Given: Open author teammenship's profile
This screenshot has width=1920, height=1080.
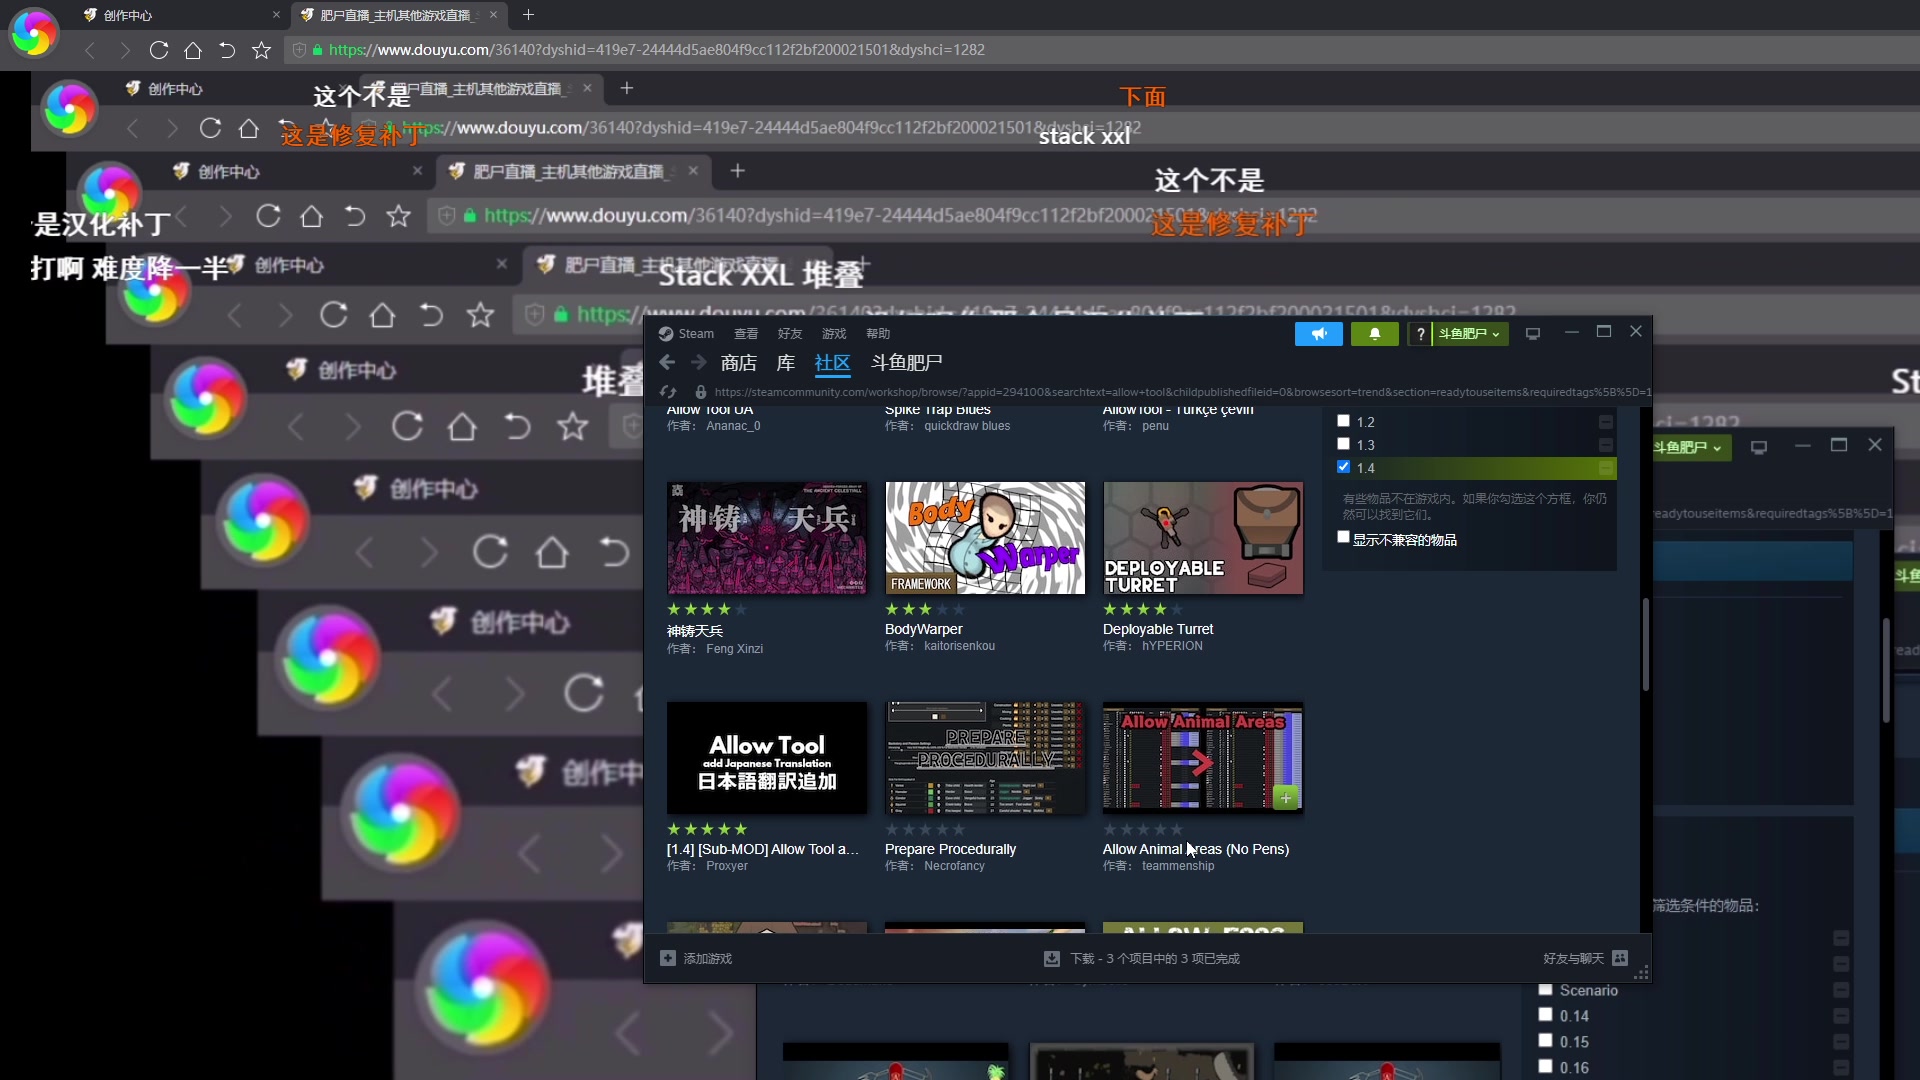Looking at the screenshot, I should pos(1178,866).
